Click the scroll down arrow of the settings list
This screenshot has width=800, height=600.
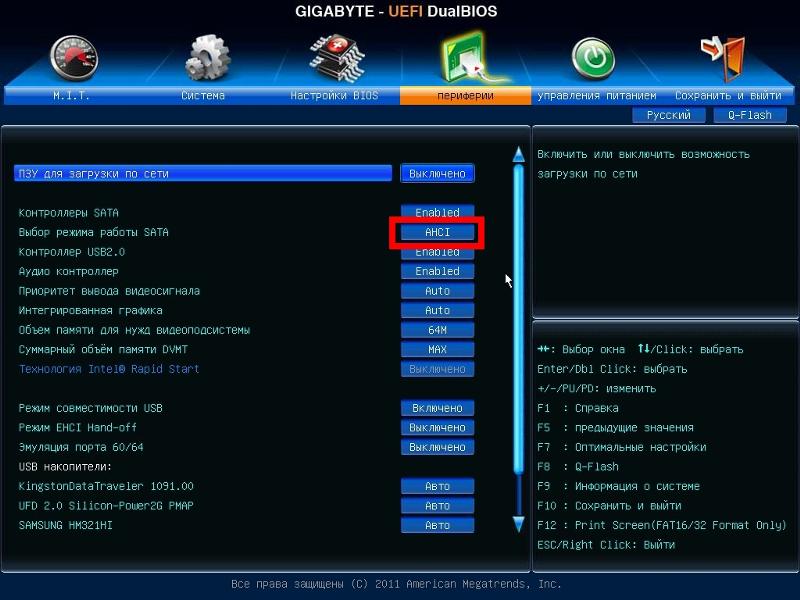point(518,524)
